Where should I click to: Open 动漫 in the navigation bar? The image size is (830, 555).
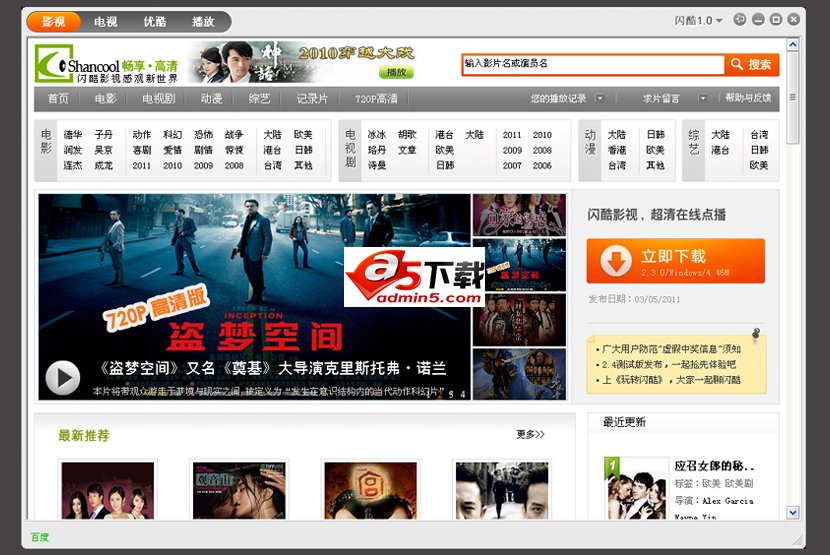point(211,99)
